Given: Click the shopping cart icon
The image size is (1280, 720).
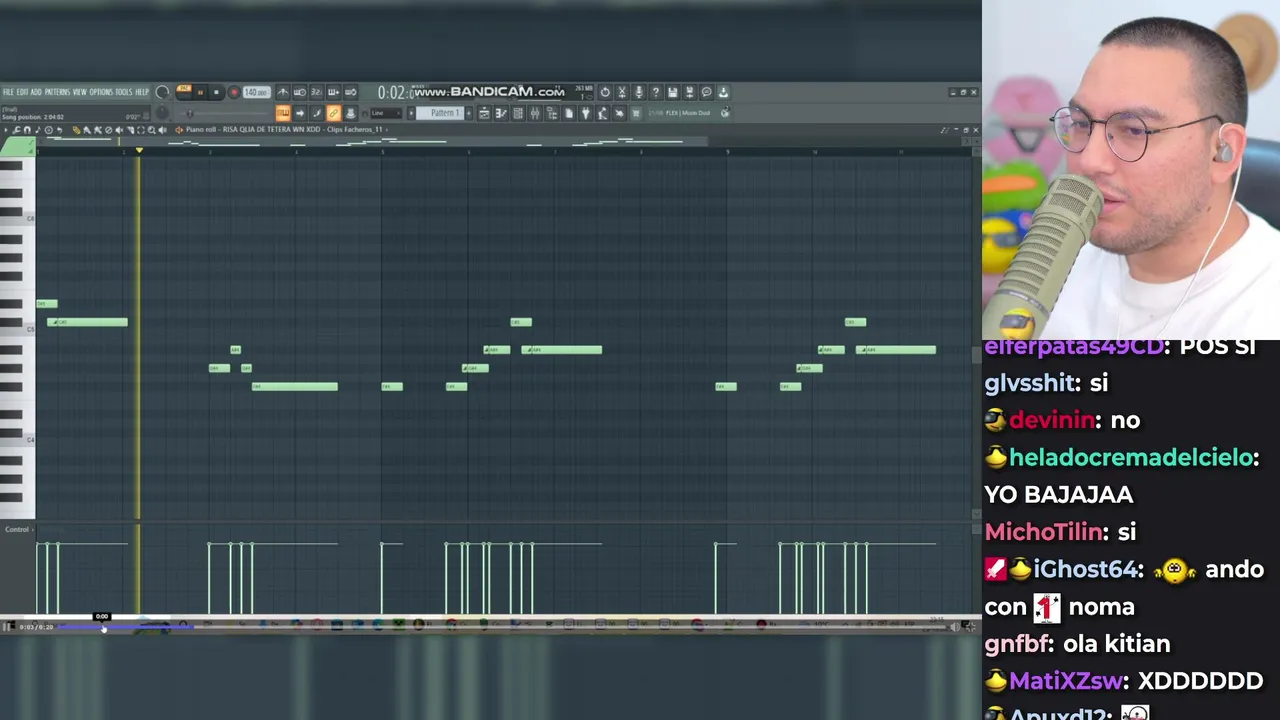Looking at the screenshot, I should [x=637, y=113].
